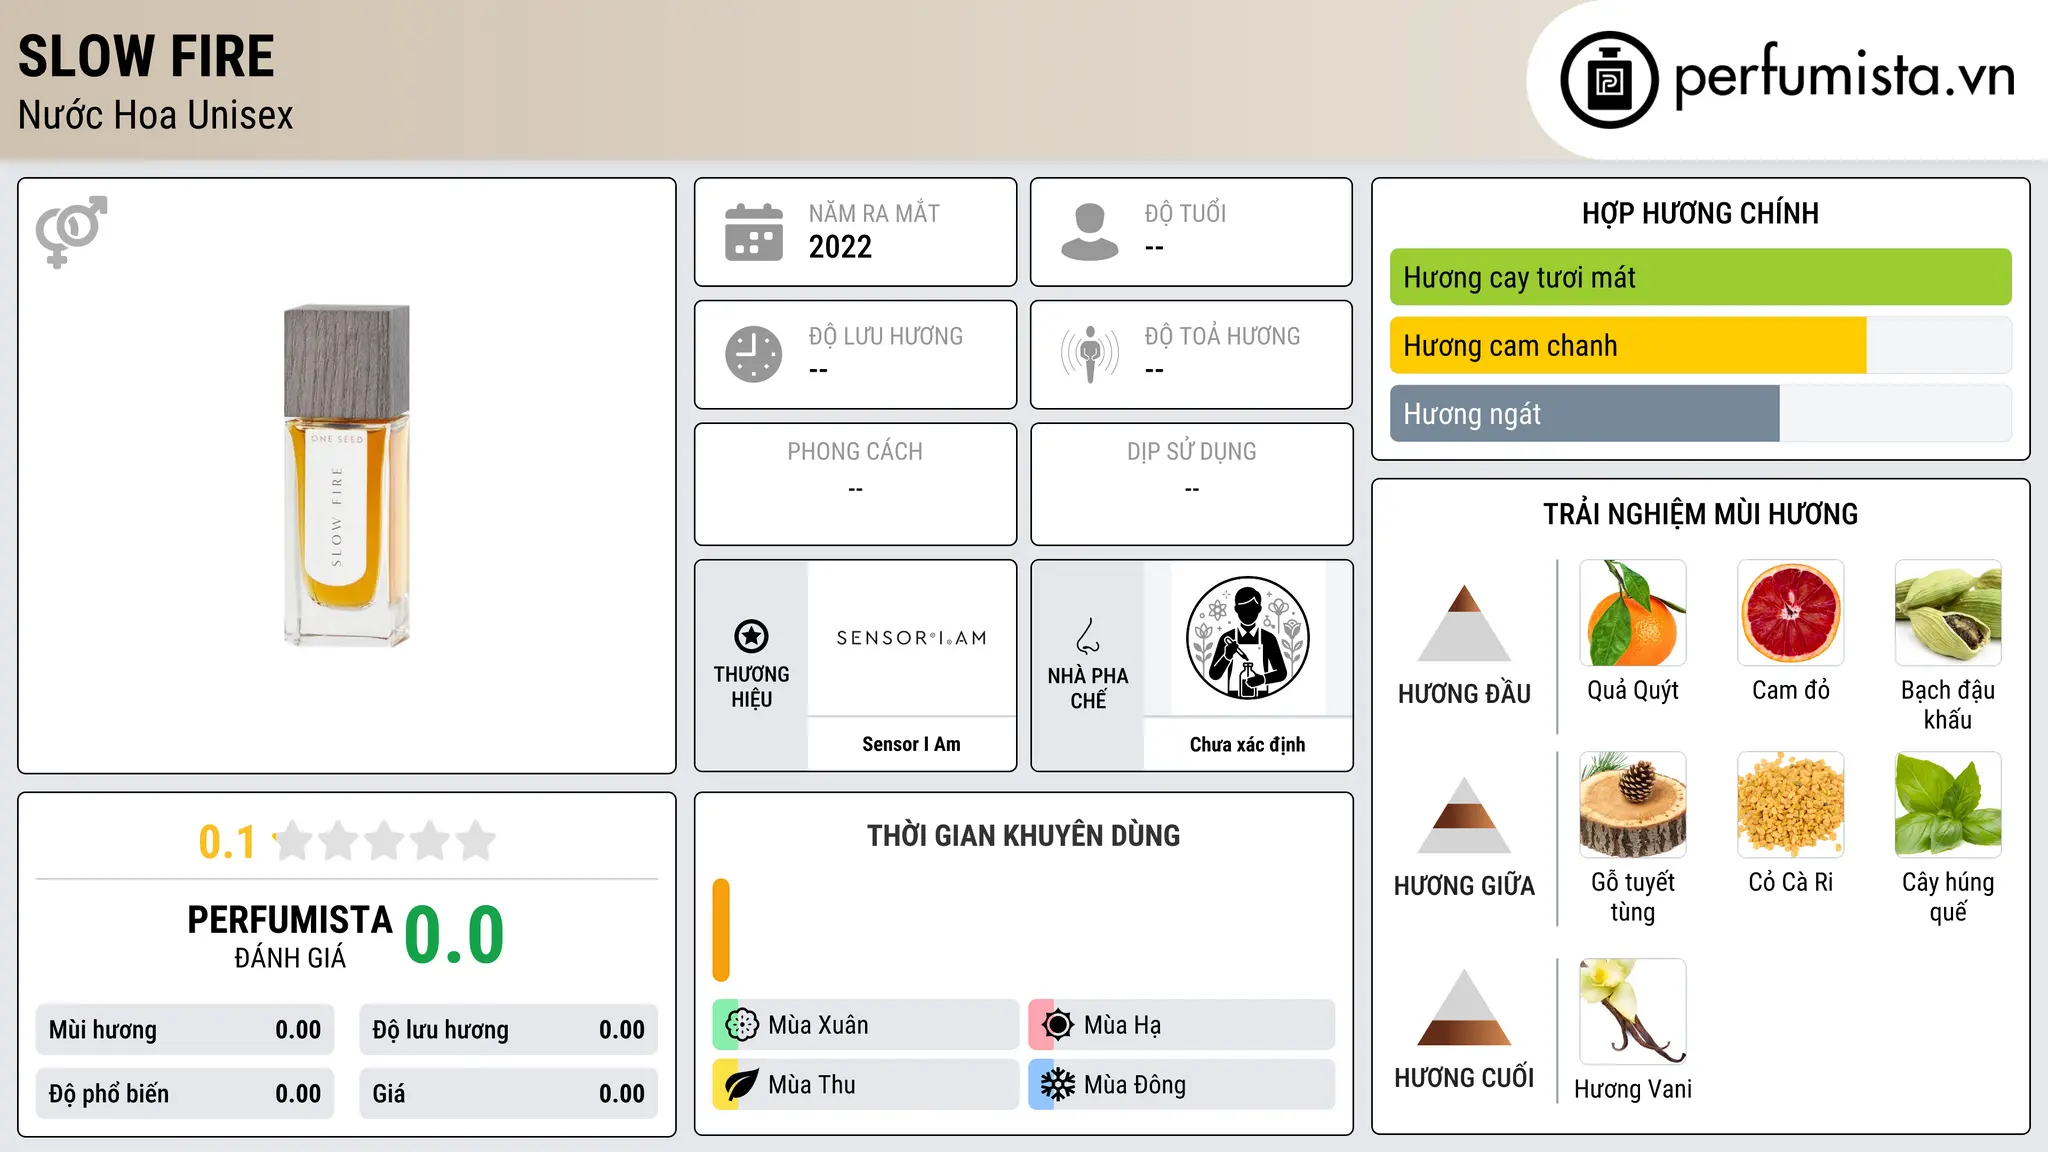Click the Hương Cuối pyramid icon

[1464, 1007]
